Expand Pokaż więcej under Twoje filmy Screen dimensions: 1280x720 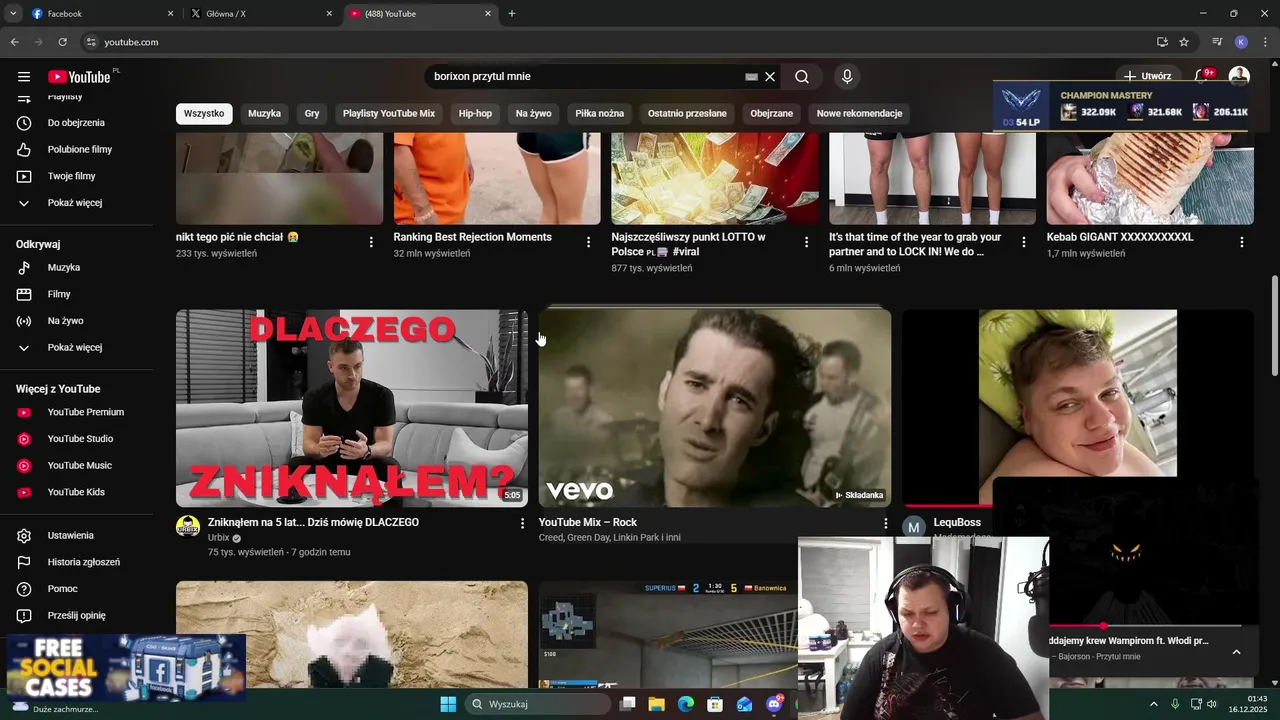click(x=76, y=203)
